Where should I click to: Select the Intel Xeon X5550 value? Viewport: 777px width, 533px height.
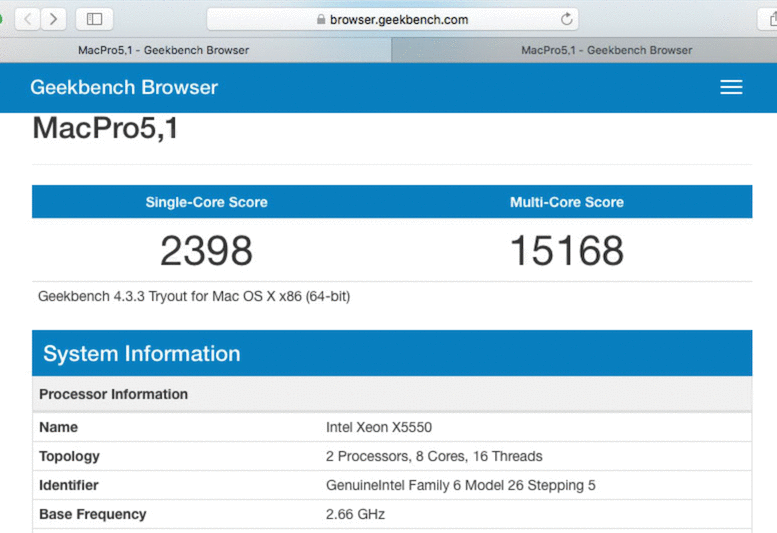[379, 427]
